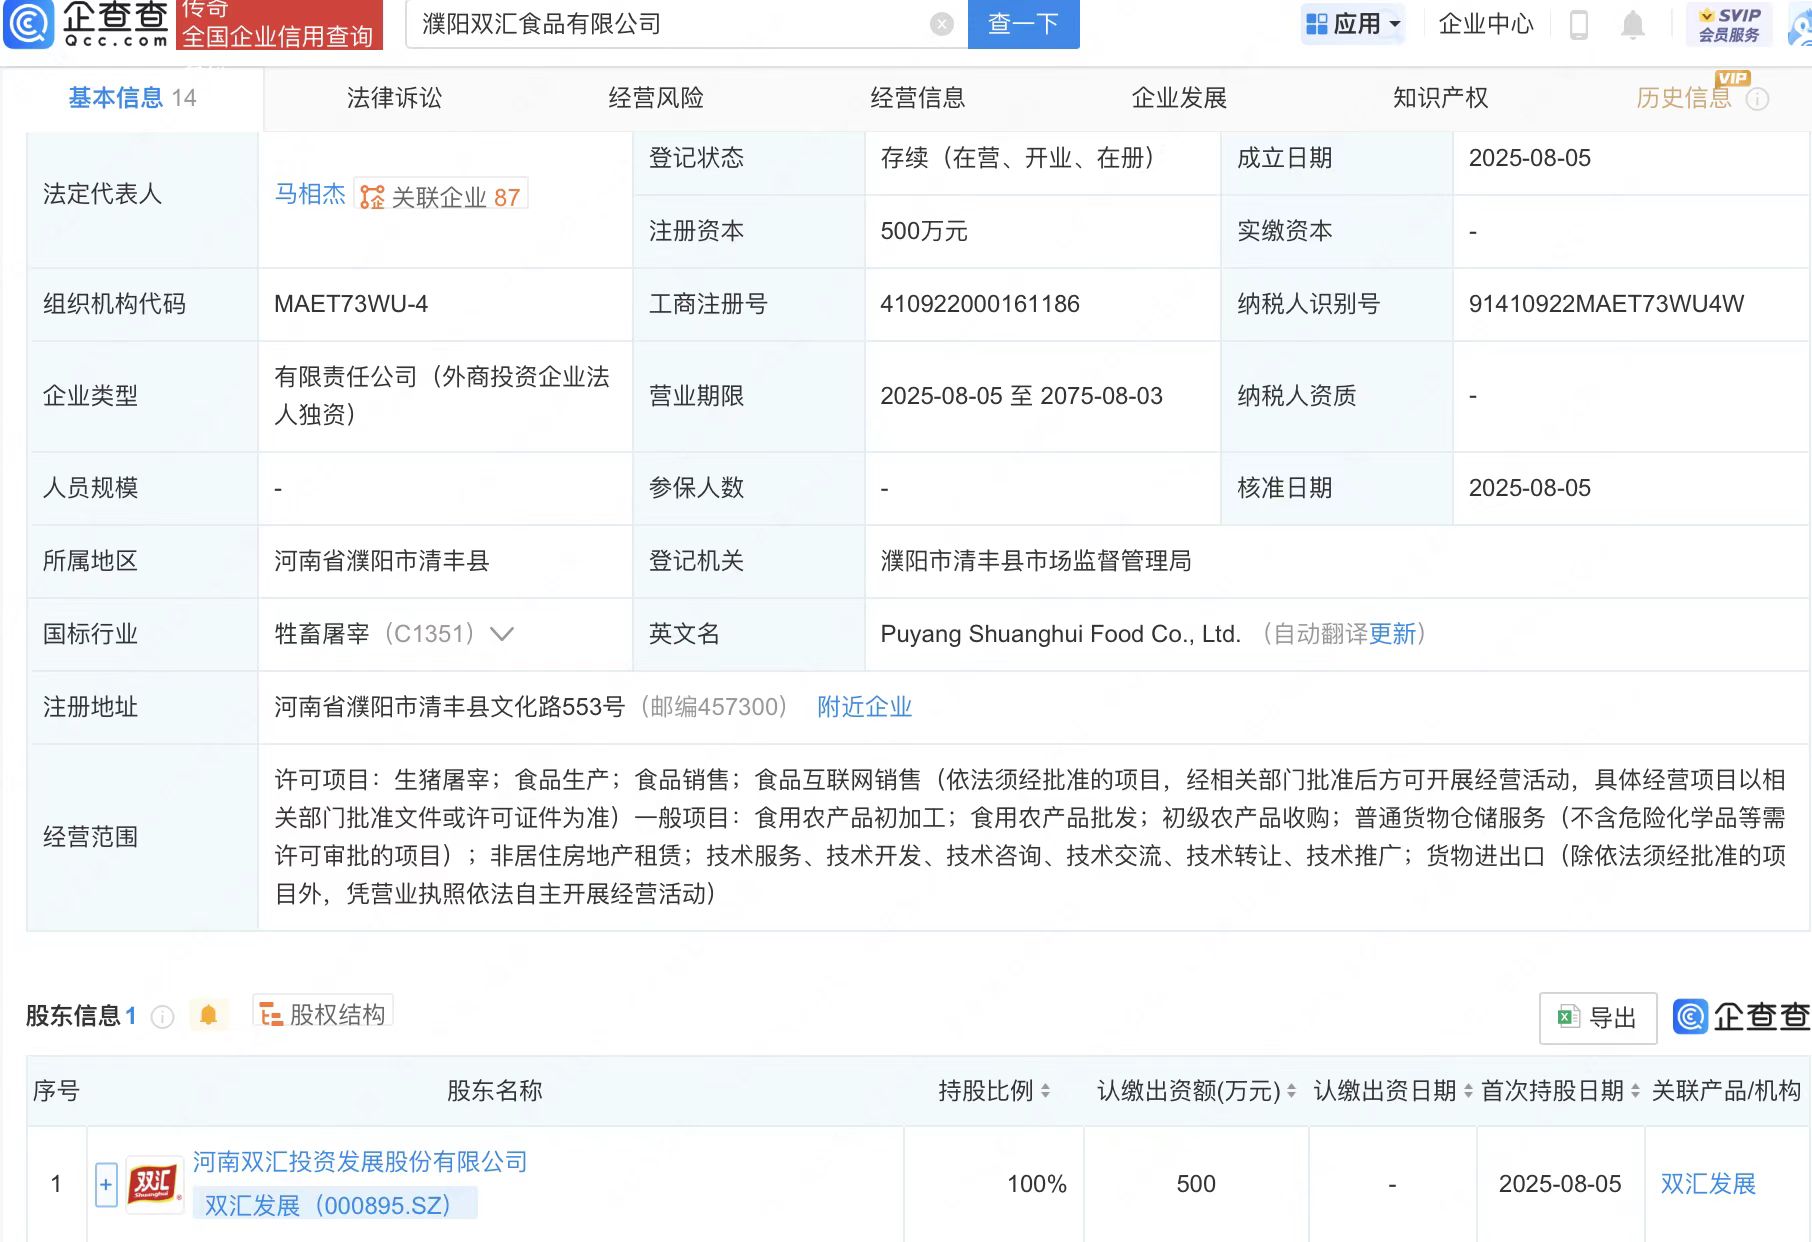Select registration number 410922000161186

coord(980,304)
